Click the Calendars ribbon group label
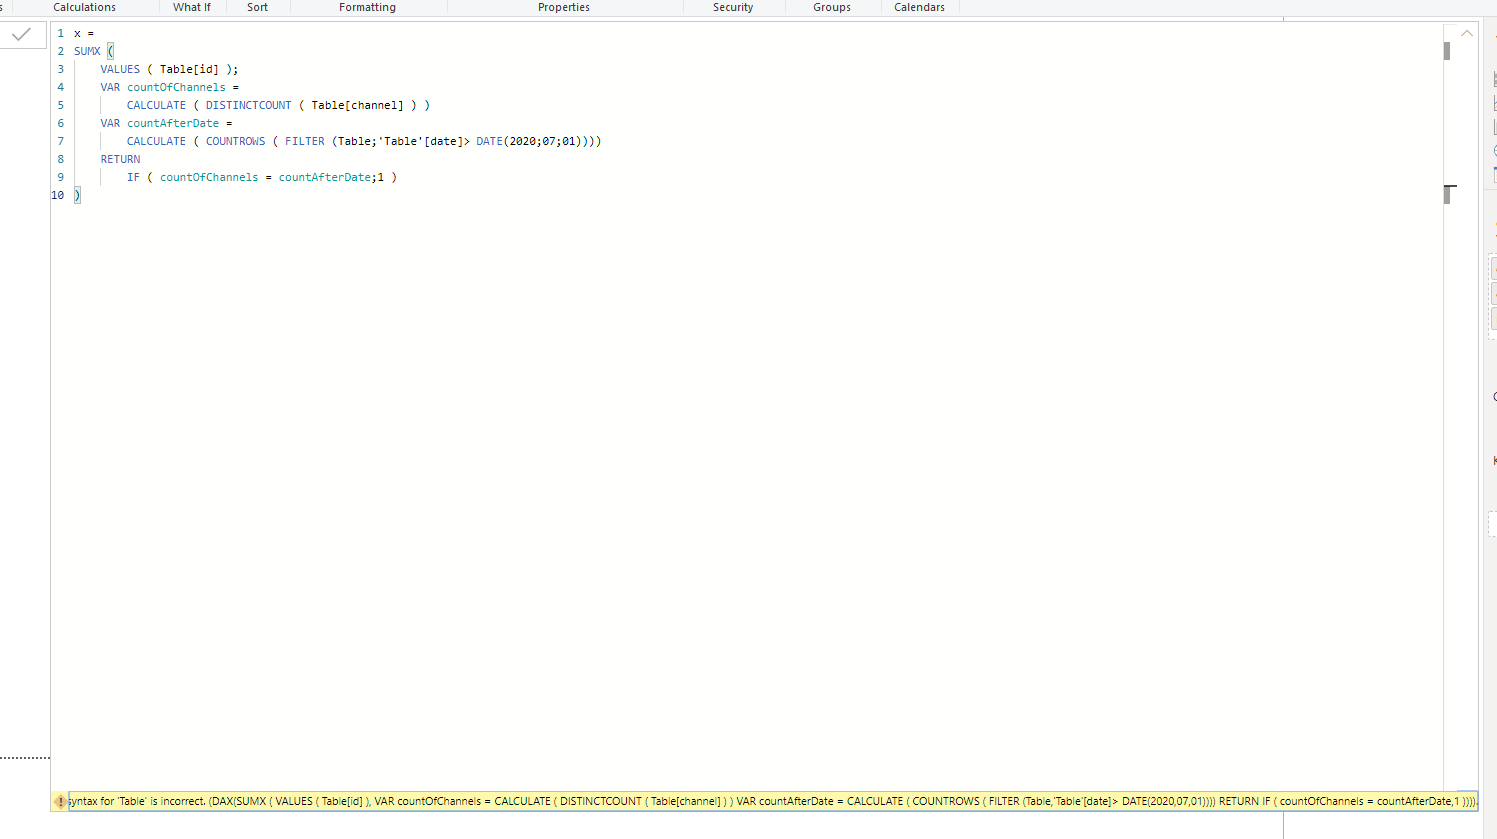Image resolution: width=1497 pixels, height=839 pixels. (919, 7)
